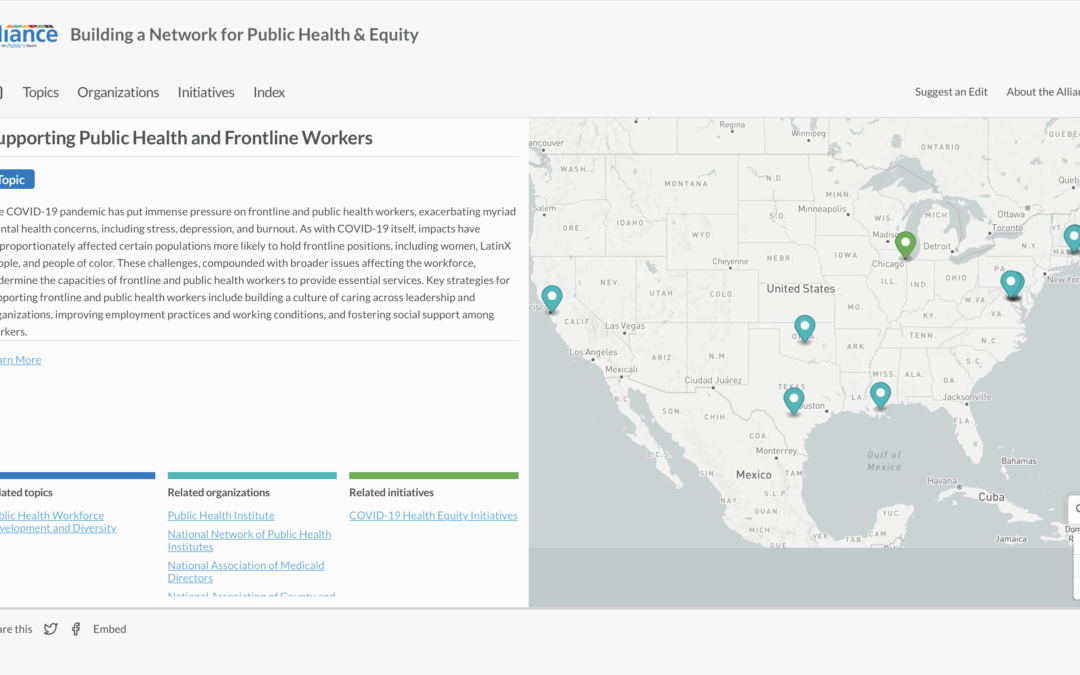Click the Embed option in the footer
The width and height of the screenshot is (1080, 675).
[x=109, y=628]
